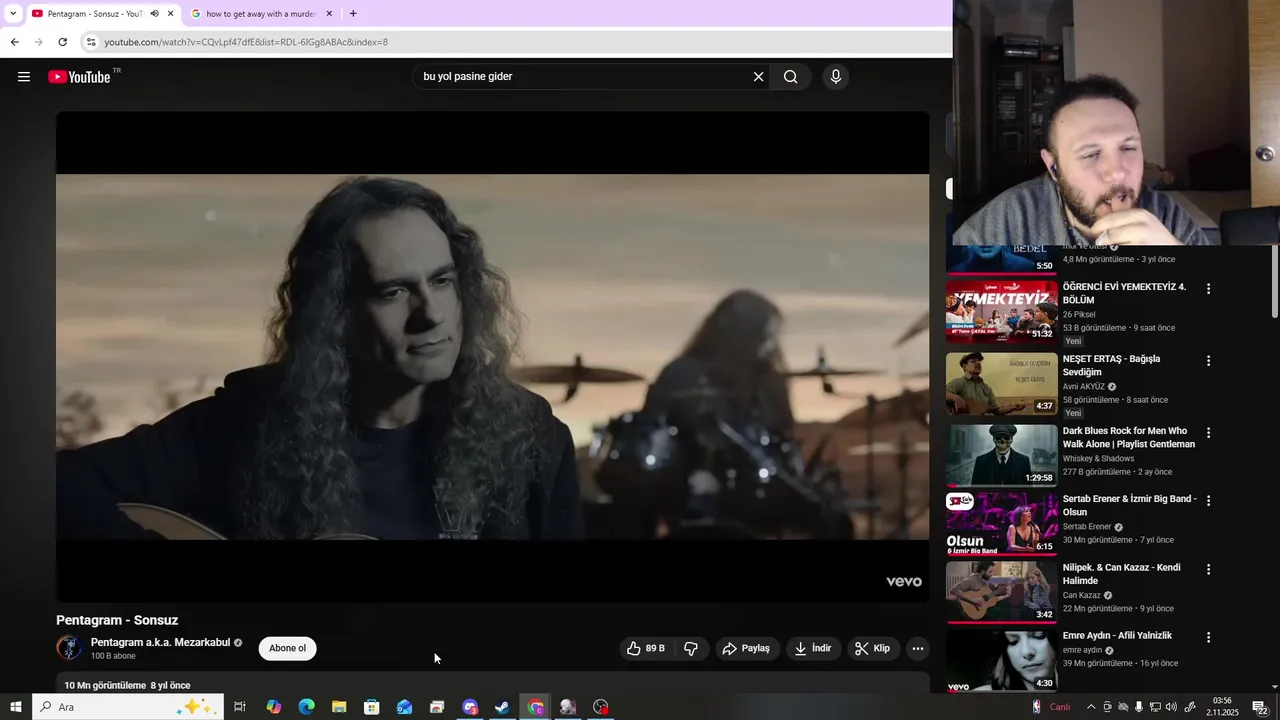The width and height of the screenshot is (1280, 720).
Task: Open ÖĞRENCİ EVİ YEMEKTEYİZ 4. BÖLÜM thumbnail
Action: coord(1002,312)
